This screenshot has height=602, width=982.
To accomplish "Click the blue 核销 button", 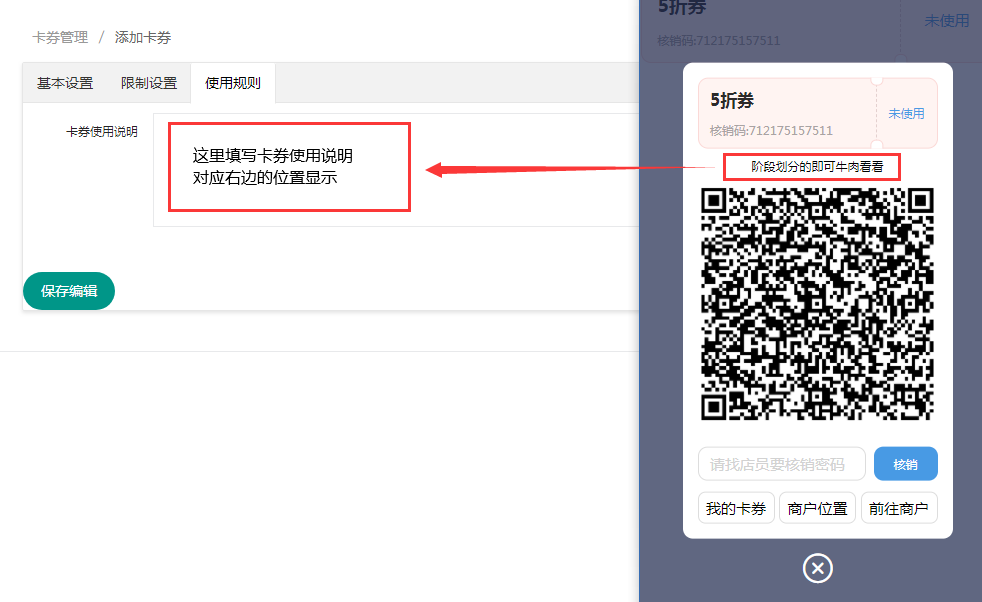I will click(x=906, y=464).
